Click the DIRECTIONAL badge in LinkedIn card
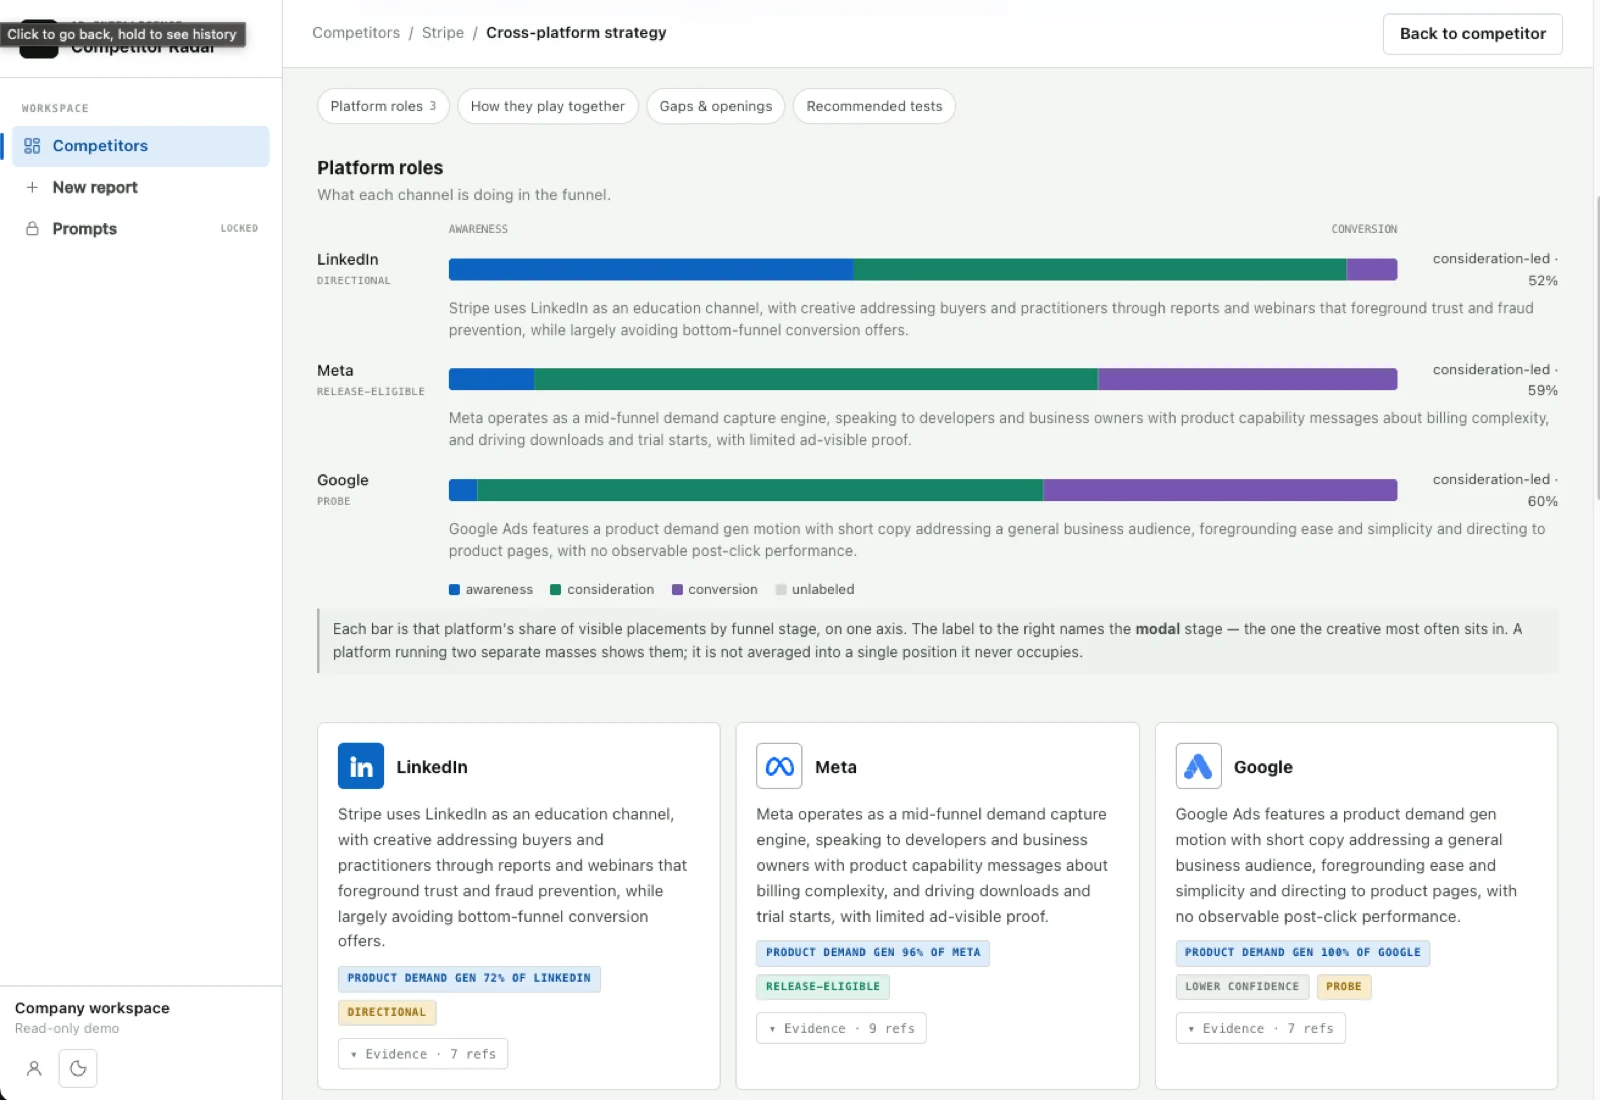Image resolution: width=1600 pixels, height=1100 pixels. [x=387, y=1012]
